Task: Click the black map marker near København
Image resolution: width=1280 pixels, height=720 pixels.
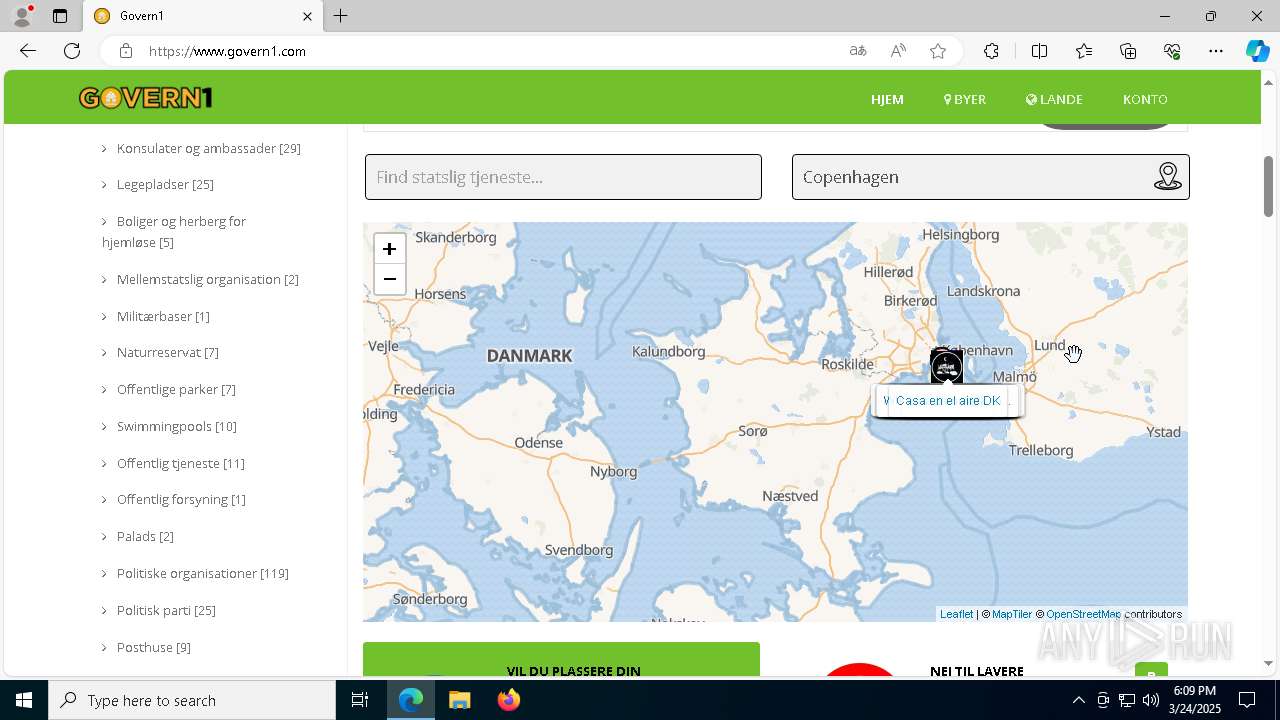Action: tap(946, 366)
